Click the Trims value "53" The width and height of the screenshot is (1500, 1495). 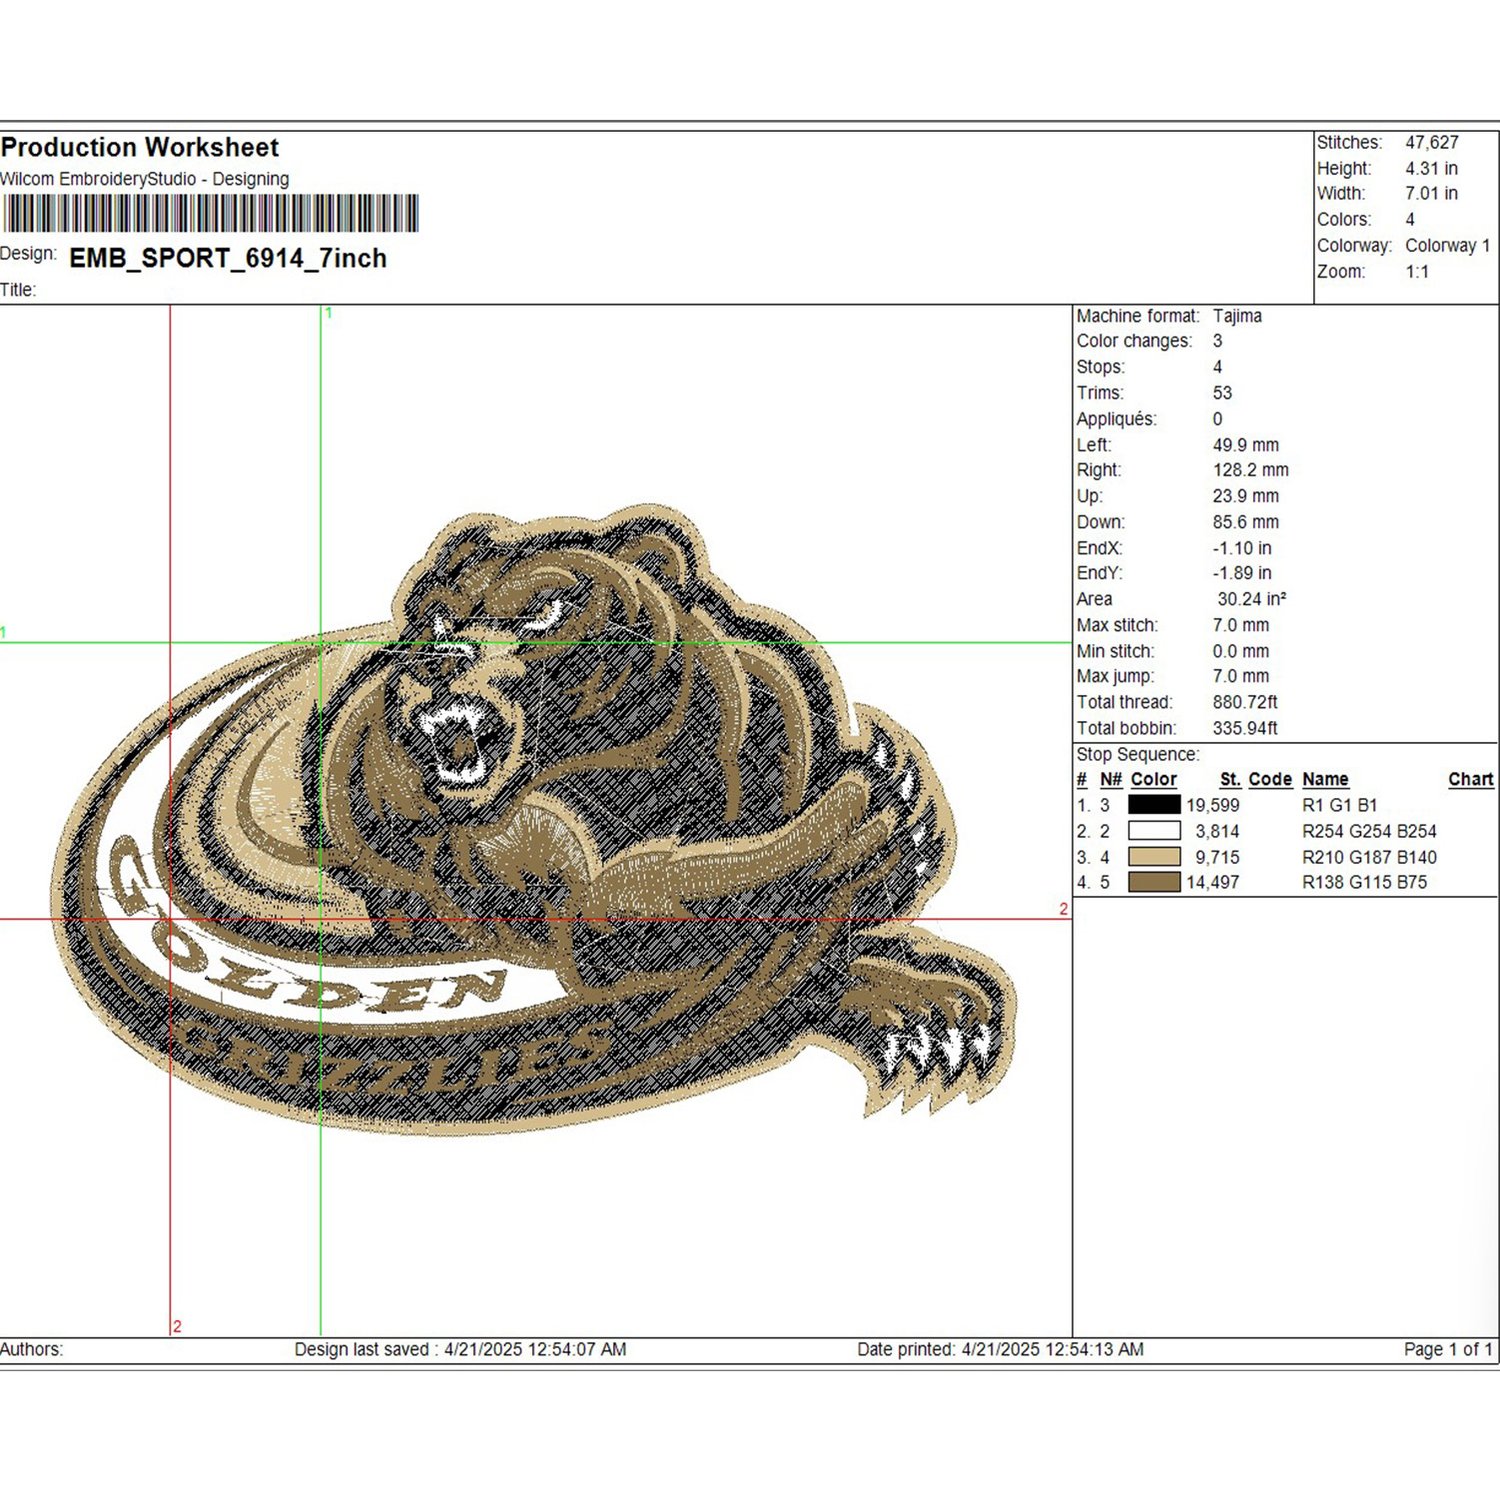pos(1222,393)
